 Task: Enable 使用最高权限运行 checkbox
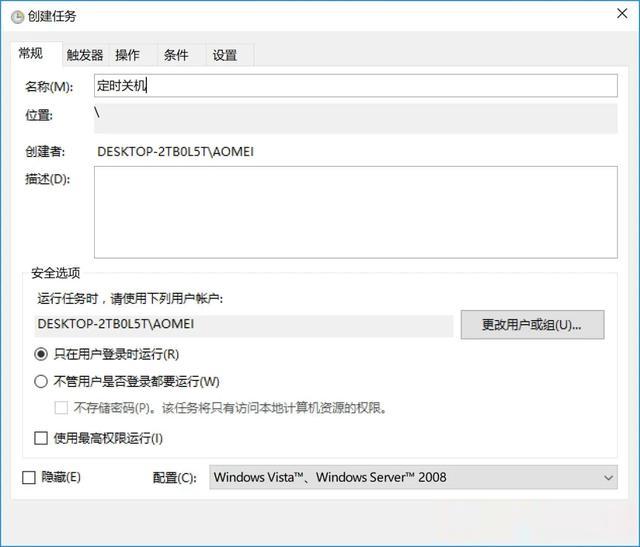41,438
